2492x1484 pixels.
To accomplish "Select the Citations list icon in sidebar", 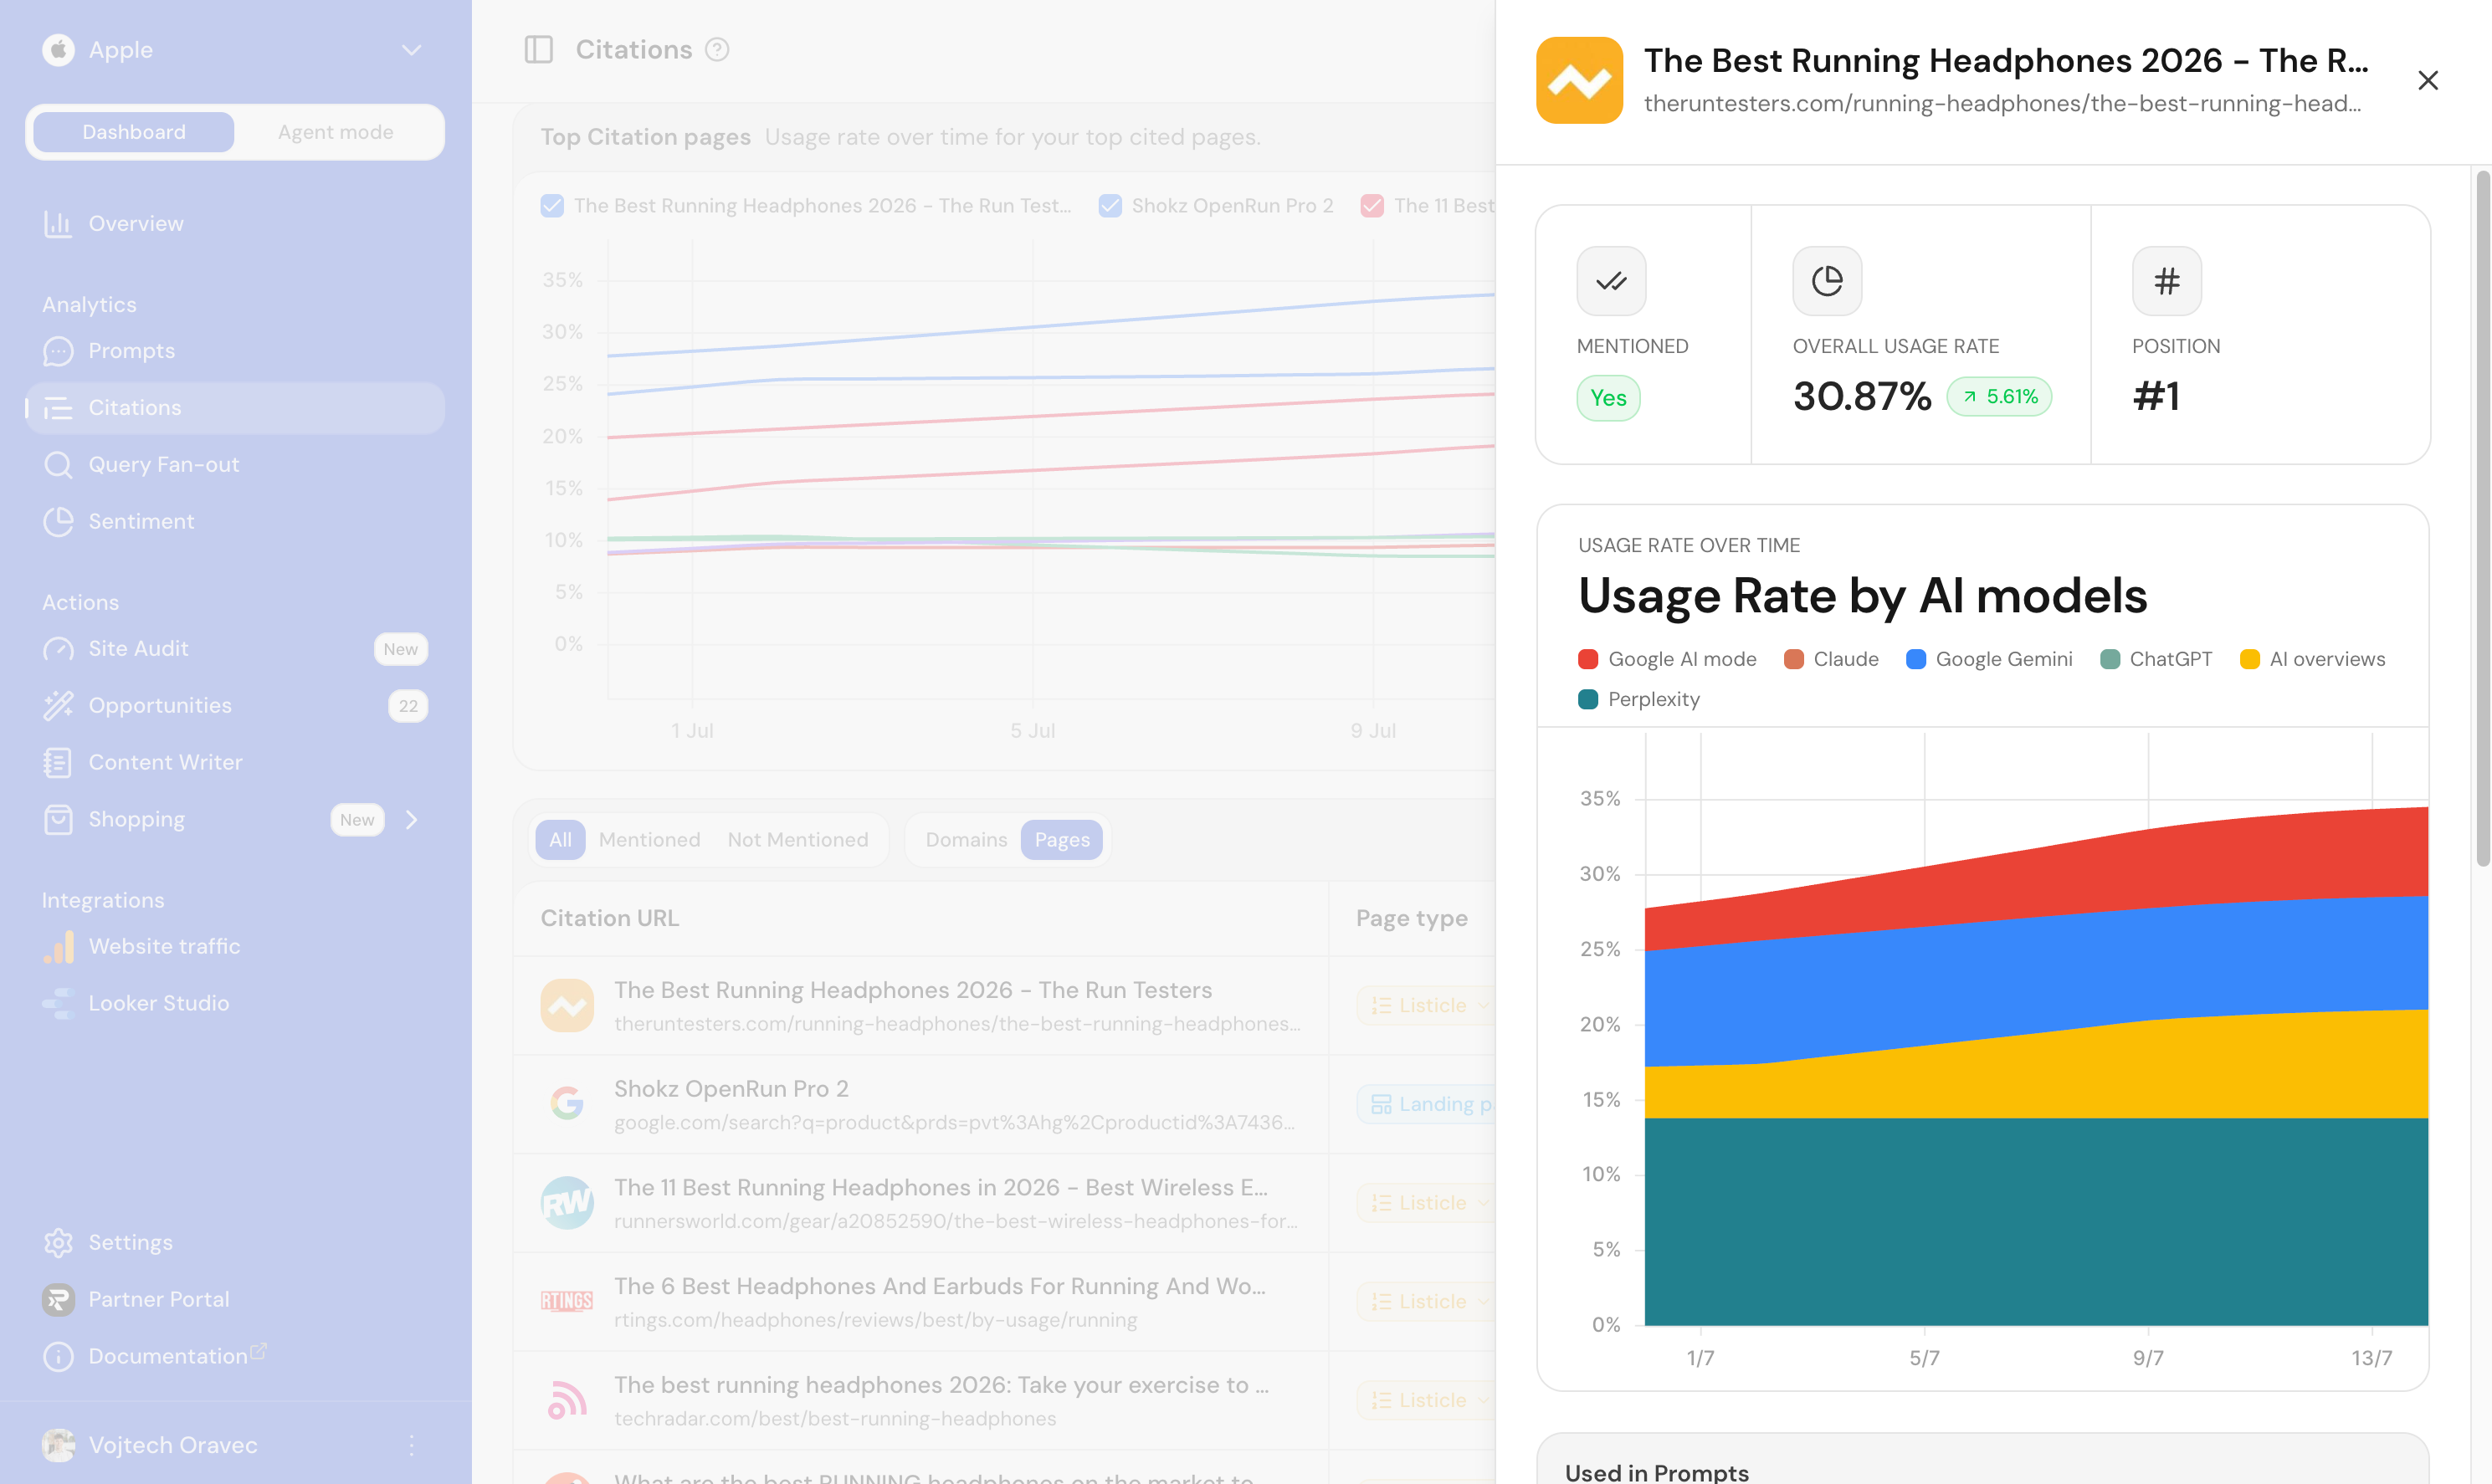I will [58, 408].
